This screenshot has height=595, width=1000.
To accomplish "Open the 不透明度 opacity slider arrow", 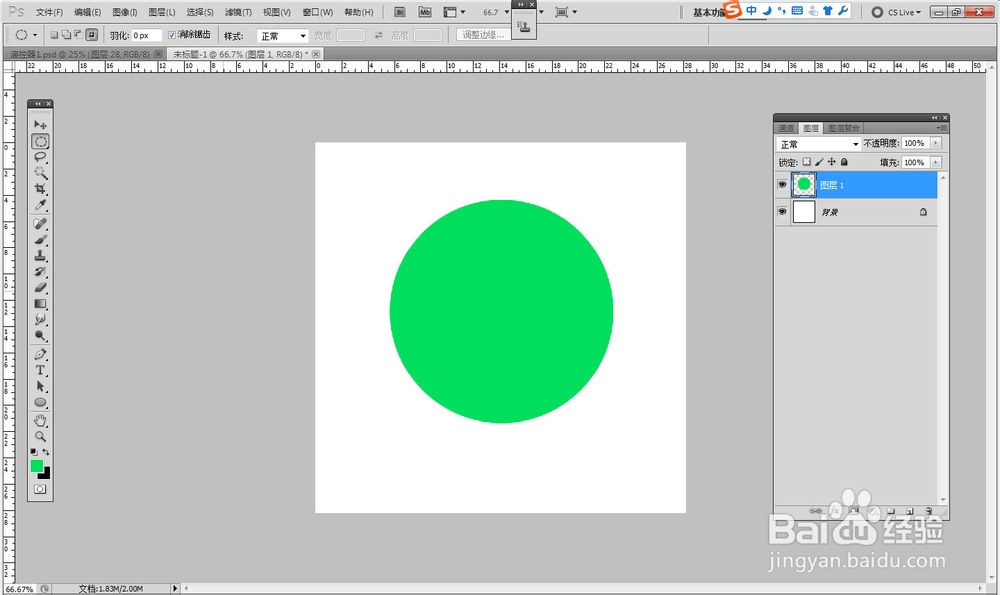I will click(936, 143).
